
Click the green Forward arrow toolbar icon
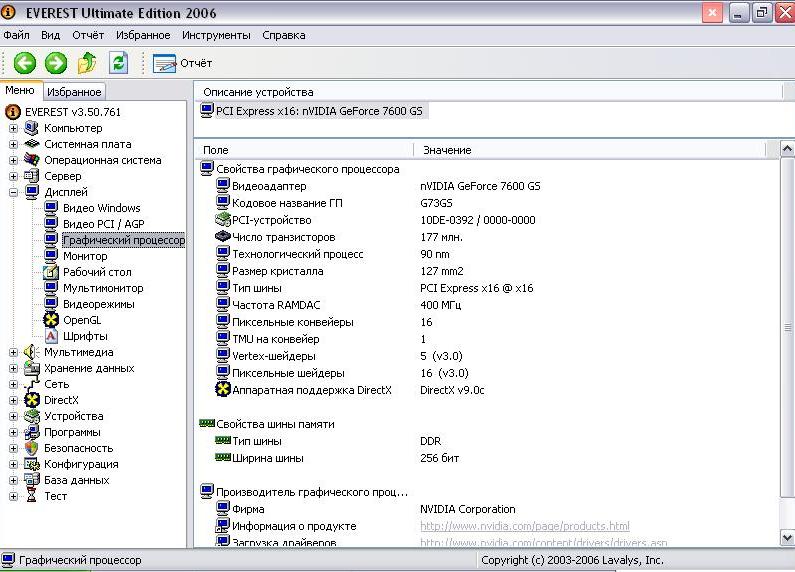pyautogui.click(x=56, y=63)
